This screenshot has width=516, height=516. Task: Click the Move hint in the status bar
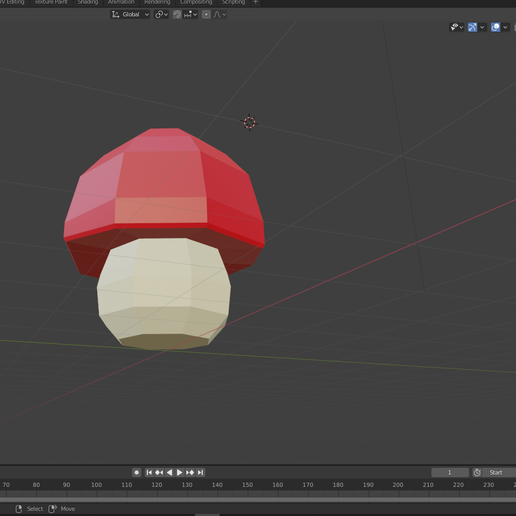click(x=68, y=509)
